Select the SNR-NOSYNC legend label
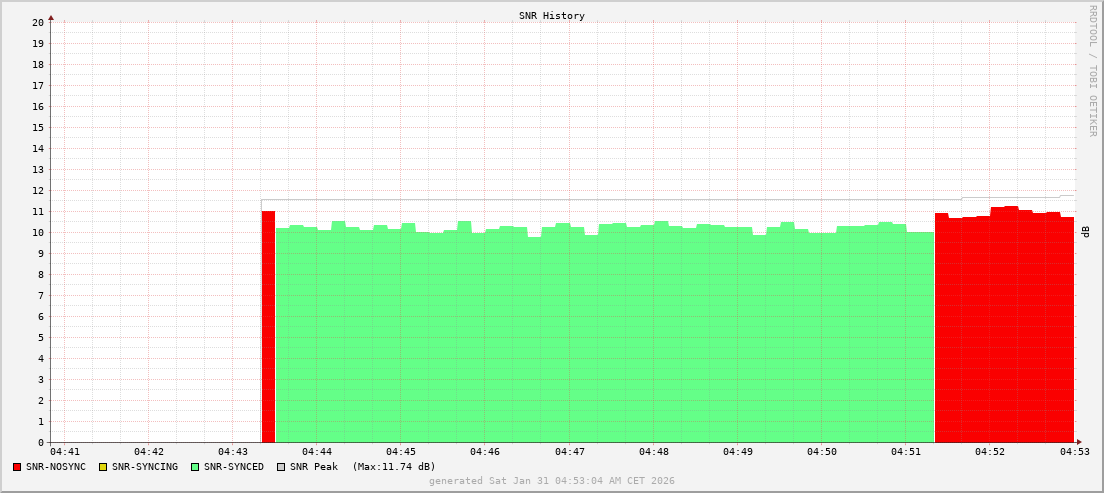This screenshot has height=493, width=1104. pos(56,467)
